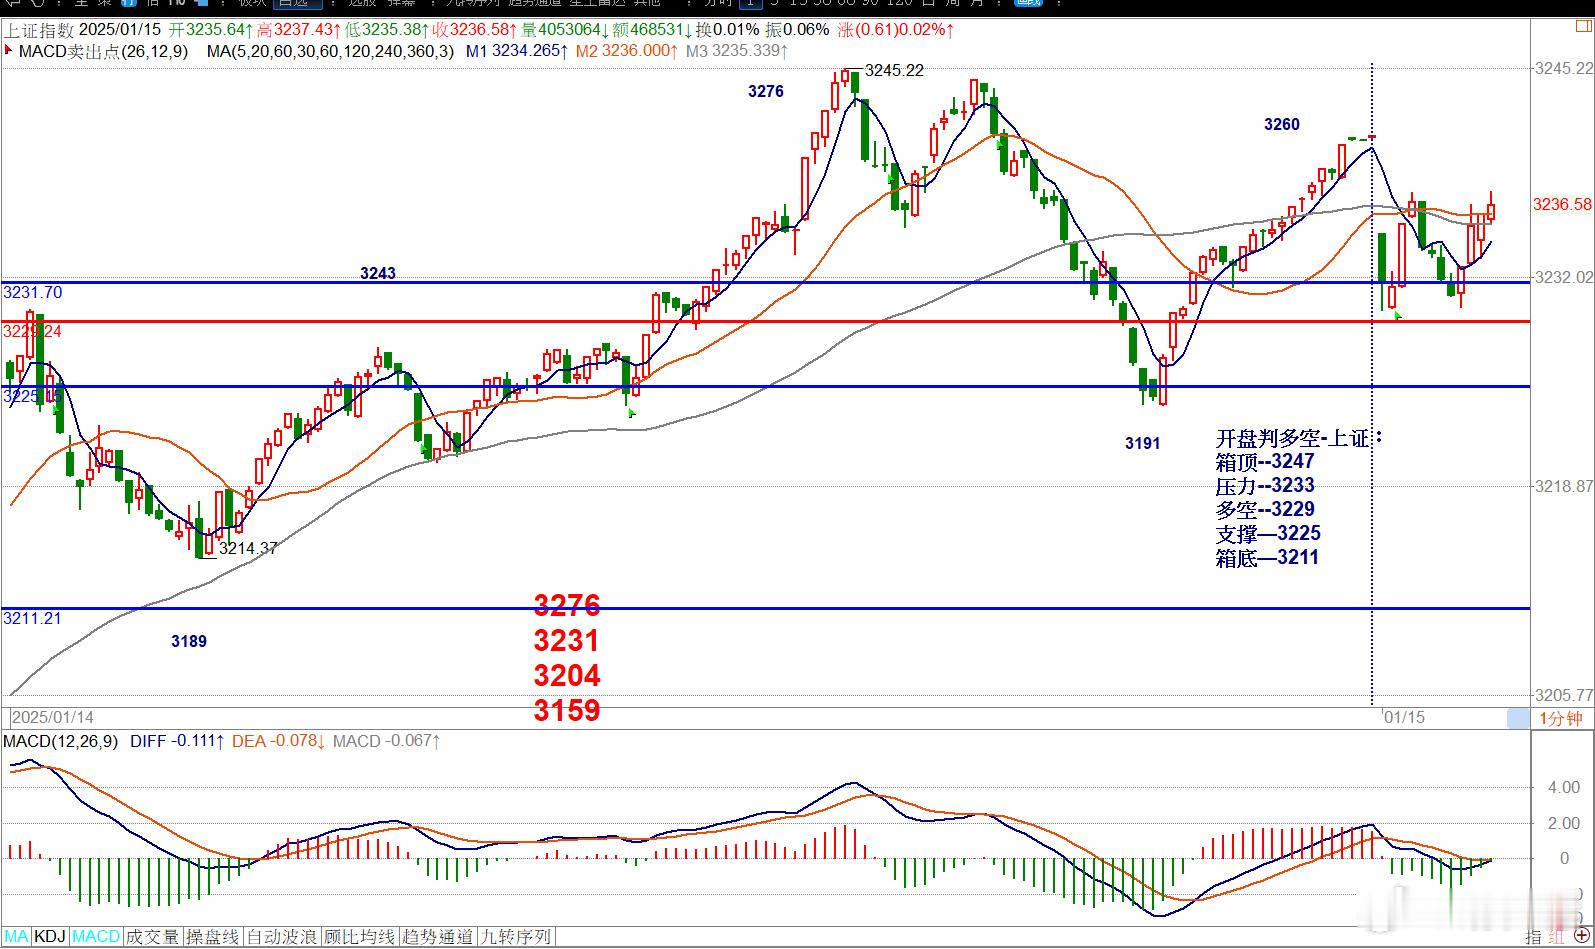1595x949 pixels.
Task: Click the 3211.21 blue line price label
Action: click(32, 619)
